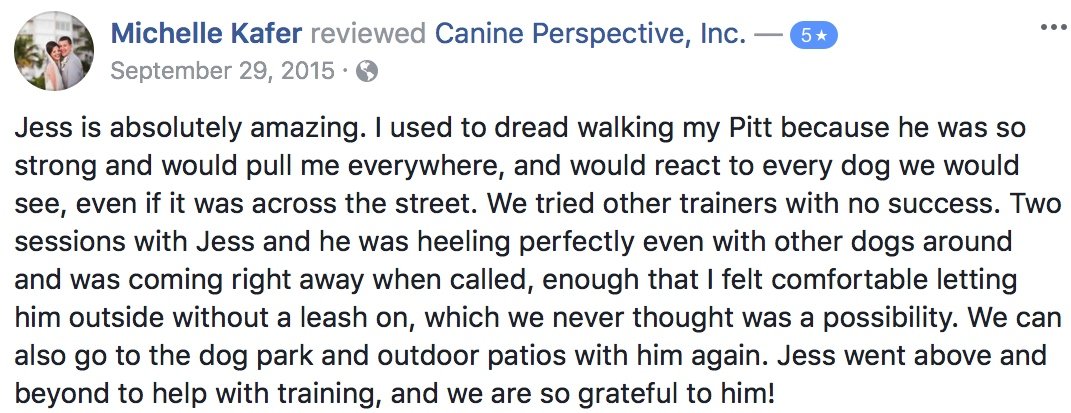Viewport: 1071px width, 413px height.
Task: Open the September 29, 2015 timestamp
Action: 223,71
